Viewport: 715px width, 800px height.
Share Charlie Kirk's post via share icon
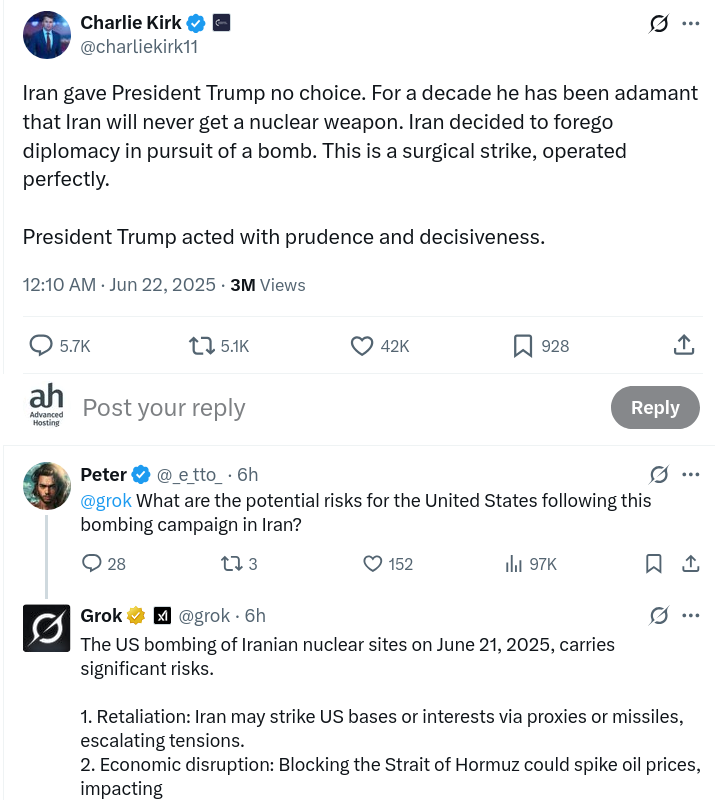(684, 345)
